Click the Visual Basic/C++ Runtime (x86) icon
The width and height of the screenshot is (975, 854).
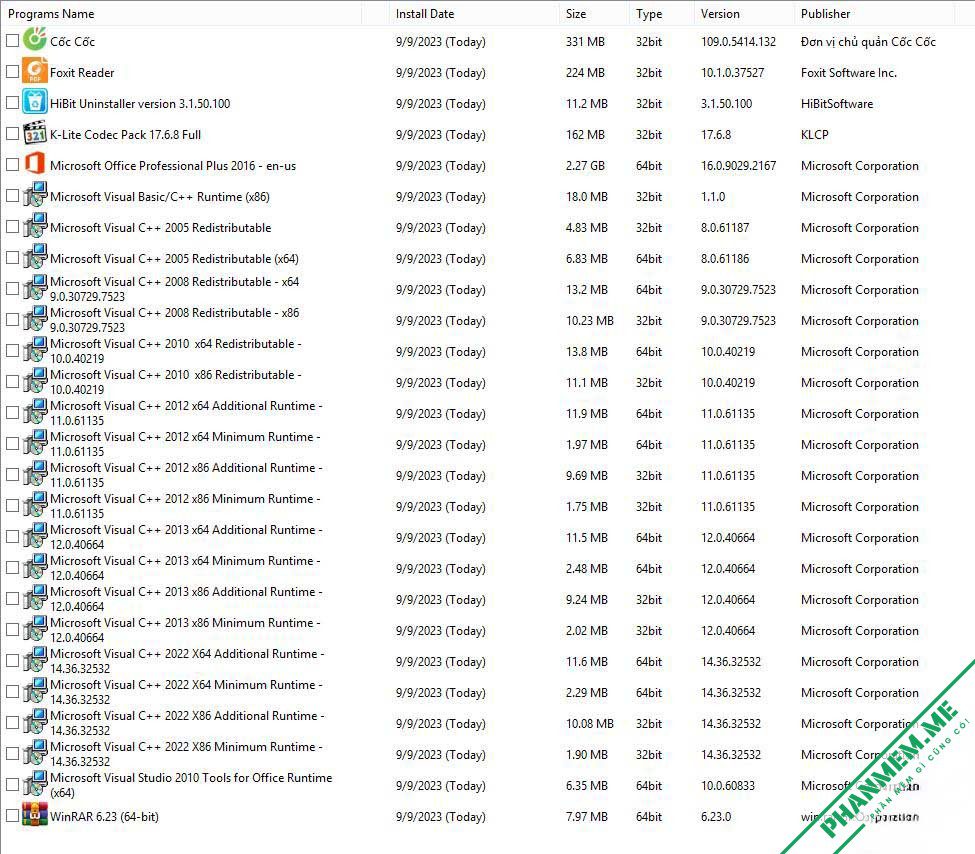click(35, 195)
